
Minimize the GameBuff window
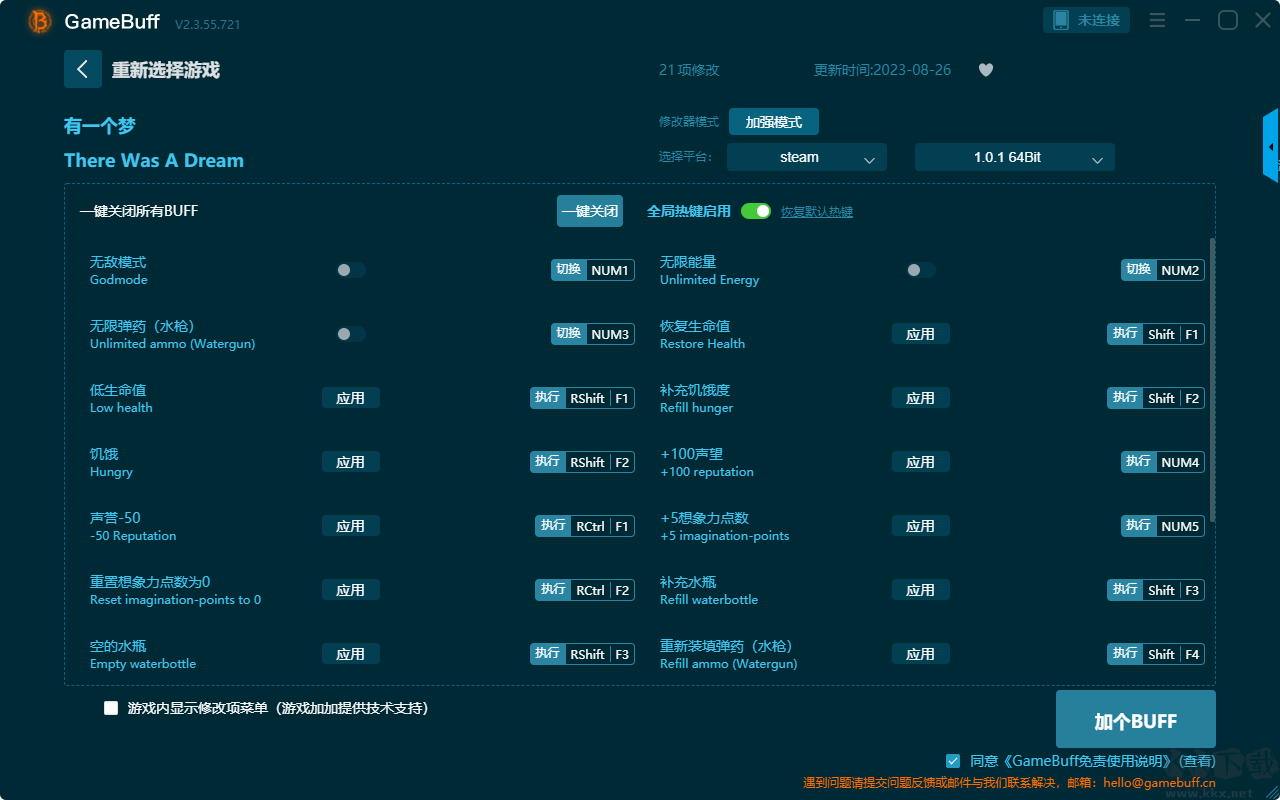[1192, 20]
